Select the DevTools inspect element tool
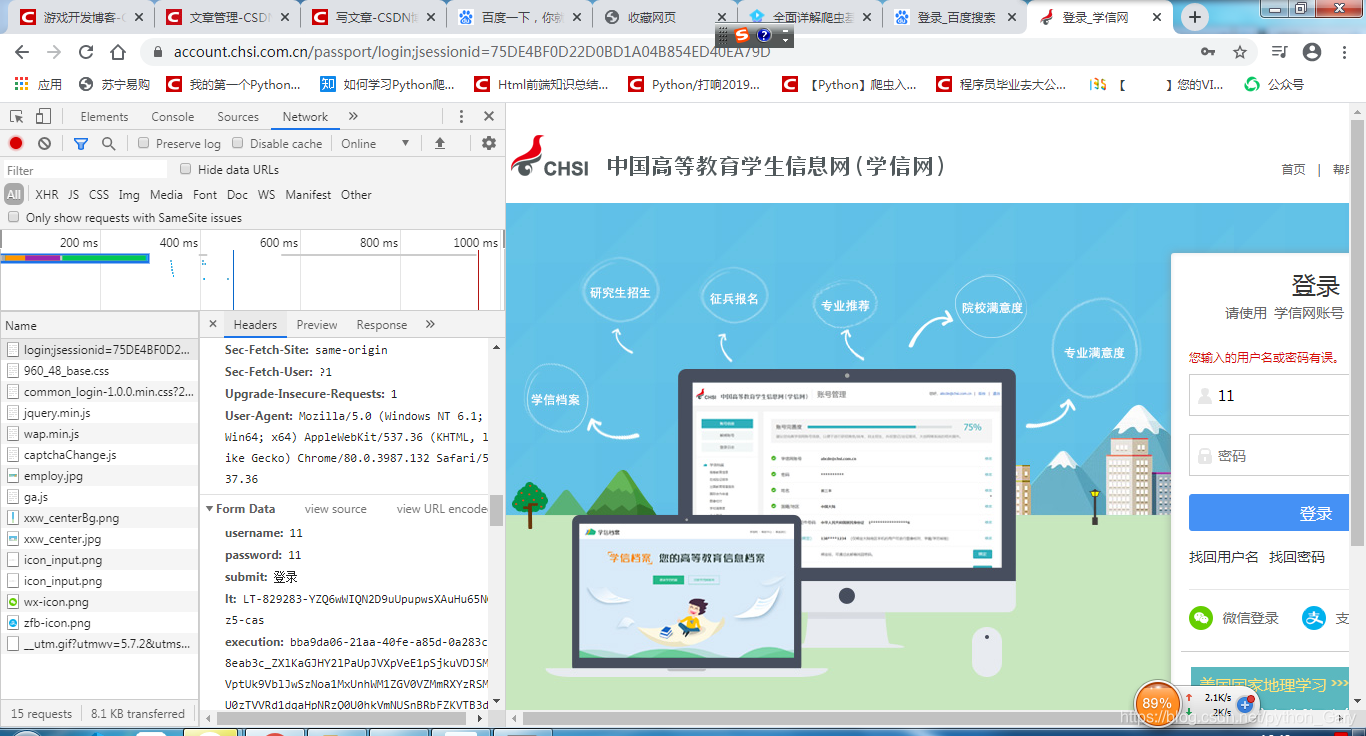This screenshot has width=1366, height=736. click(x=16, y=117)
